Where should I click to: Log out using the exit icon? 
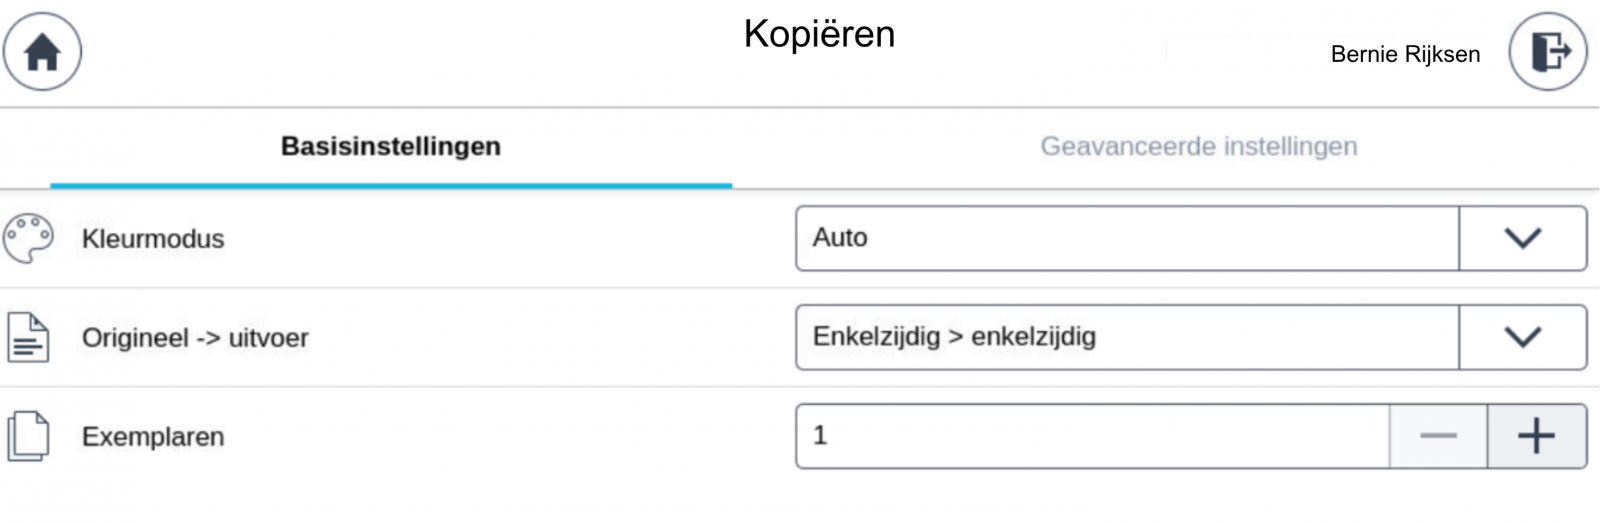(x=1548, y=52)
